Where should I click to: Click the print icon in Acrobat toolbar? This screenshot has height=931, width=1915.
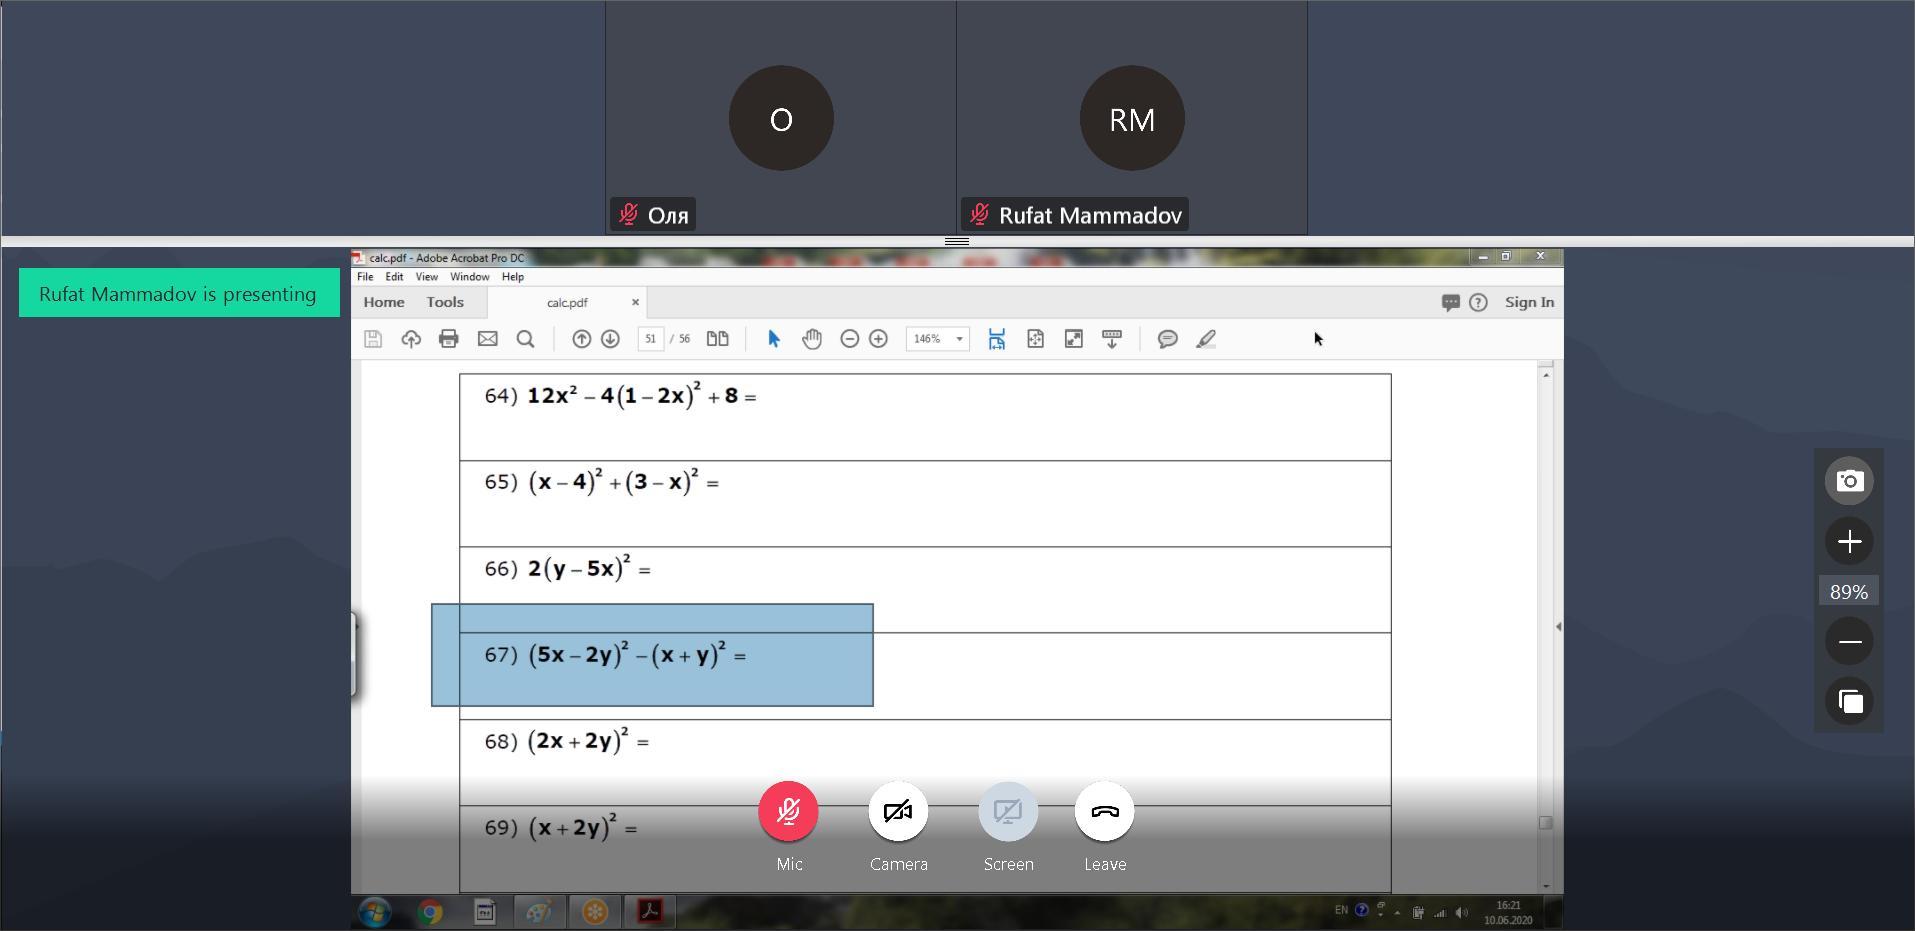448,339
